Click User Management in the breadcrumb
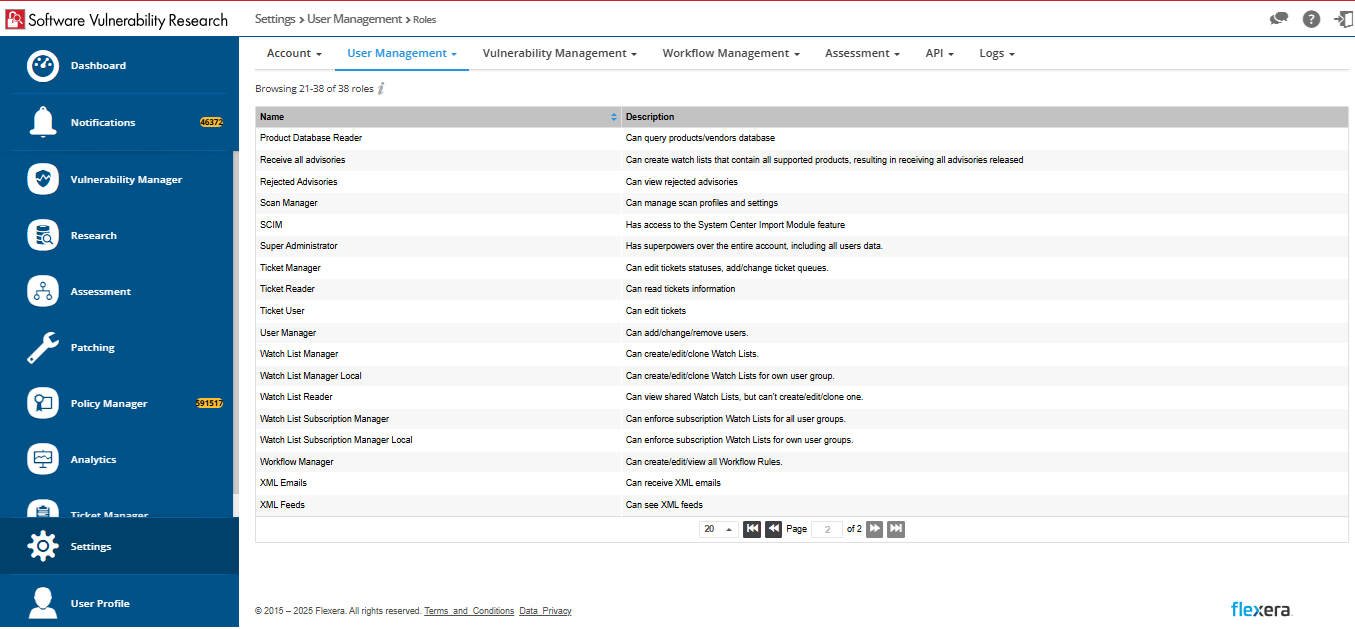Viewport: 1355px width, 629px height. click(353, 19)
